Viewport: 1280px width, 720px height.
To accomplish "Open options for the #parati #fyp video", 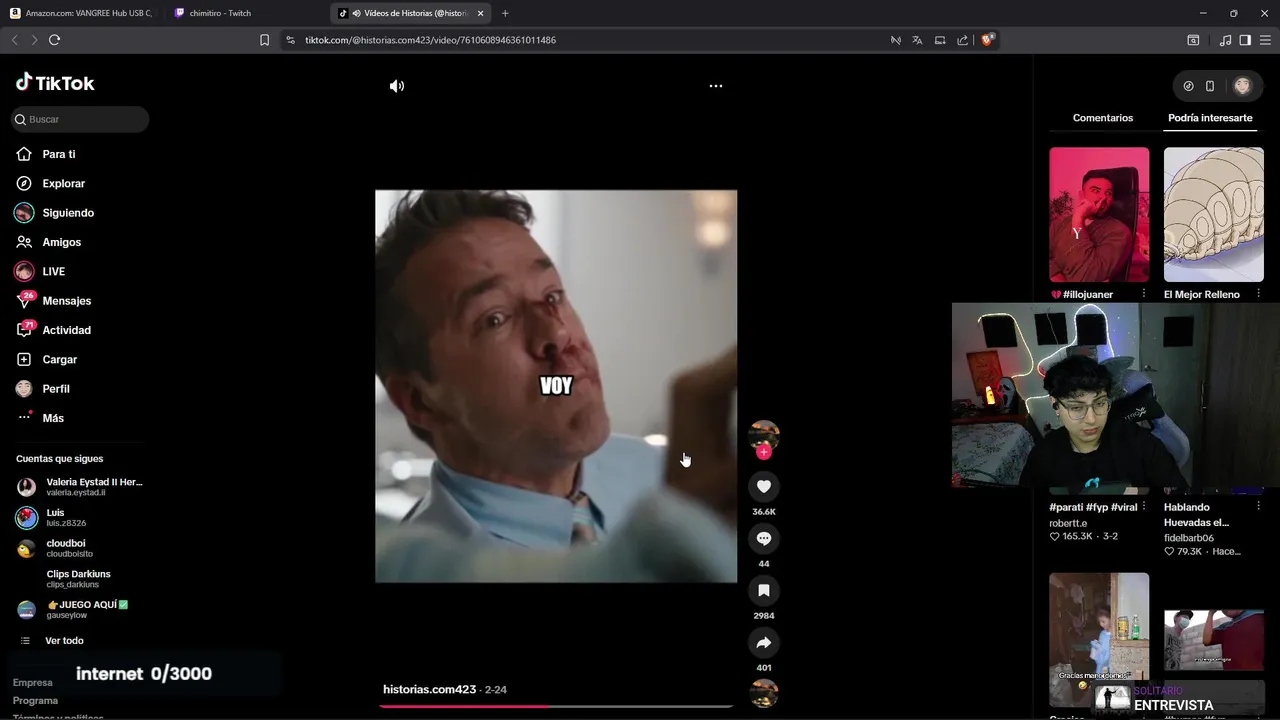I will (x=1143, y=507).
